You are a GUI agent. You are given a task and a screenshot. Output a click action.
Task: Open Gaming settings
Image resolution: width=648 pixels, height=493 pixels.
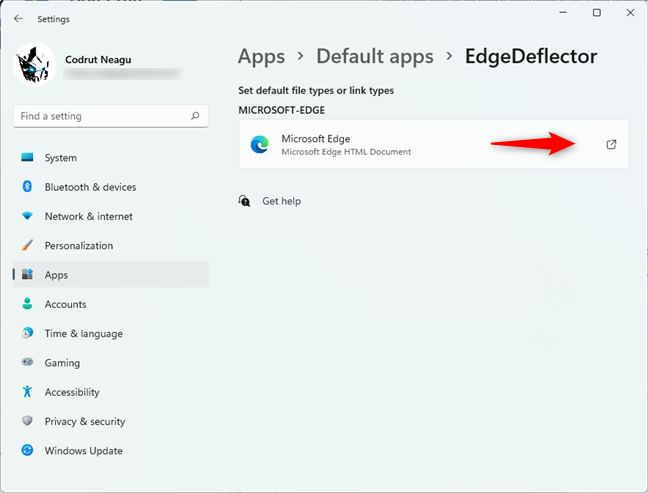111,363
